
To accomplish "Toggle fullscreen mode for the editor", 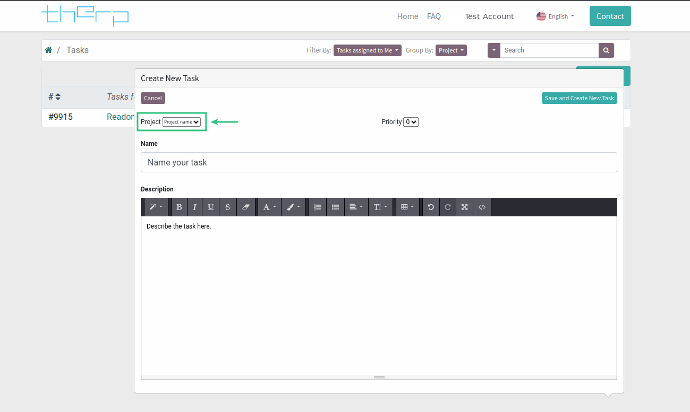I will [x=465, y=207].
